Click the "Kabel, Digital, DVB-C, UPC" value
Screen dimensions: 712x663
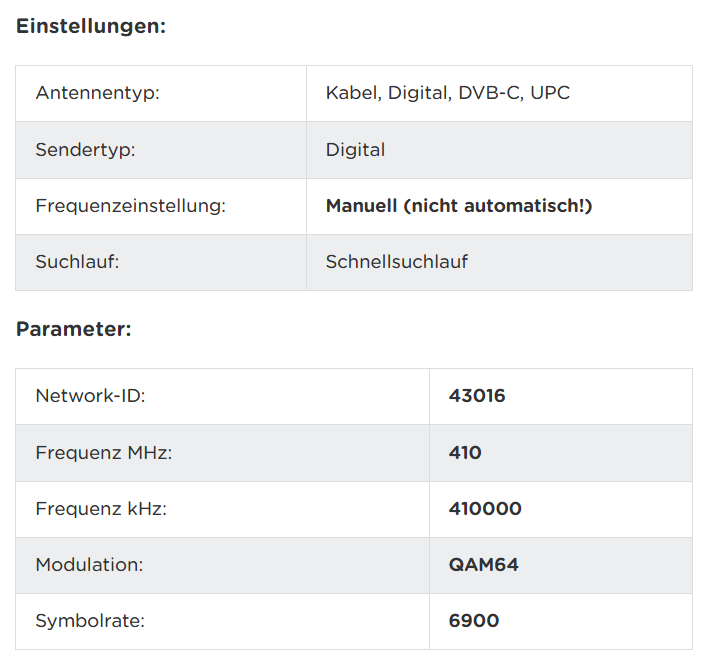[448, 93]
